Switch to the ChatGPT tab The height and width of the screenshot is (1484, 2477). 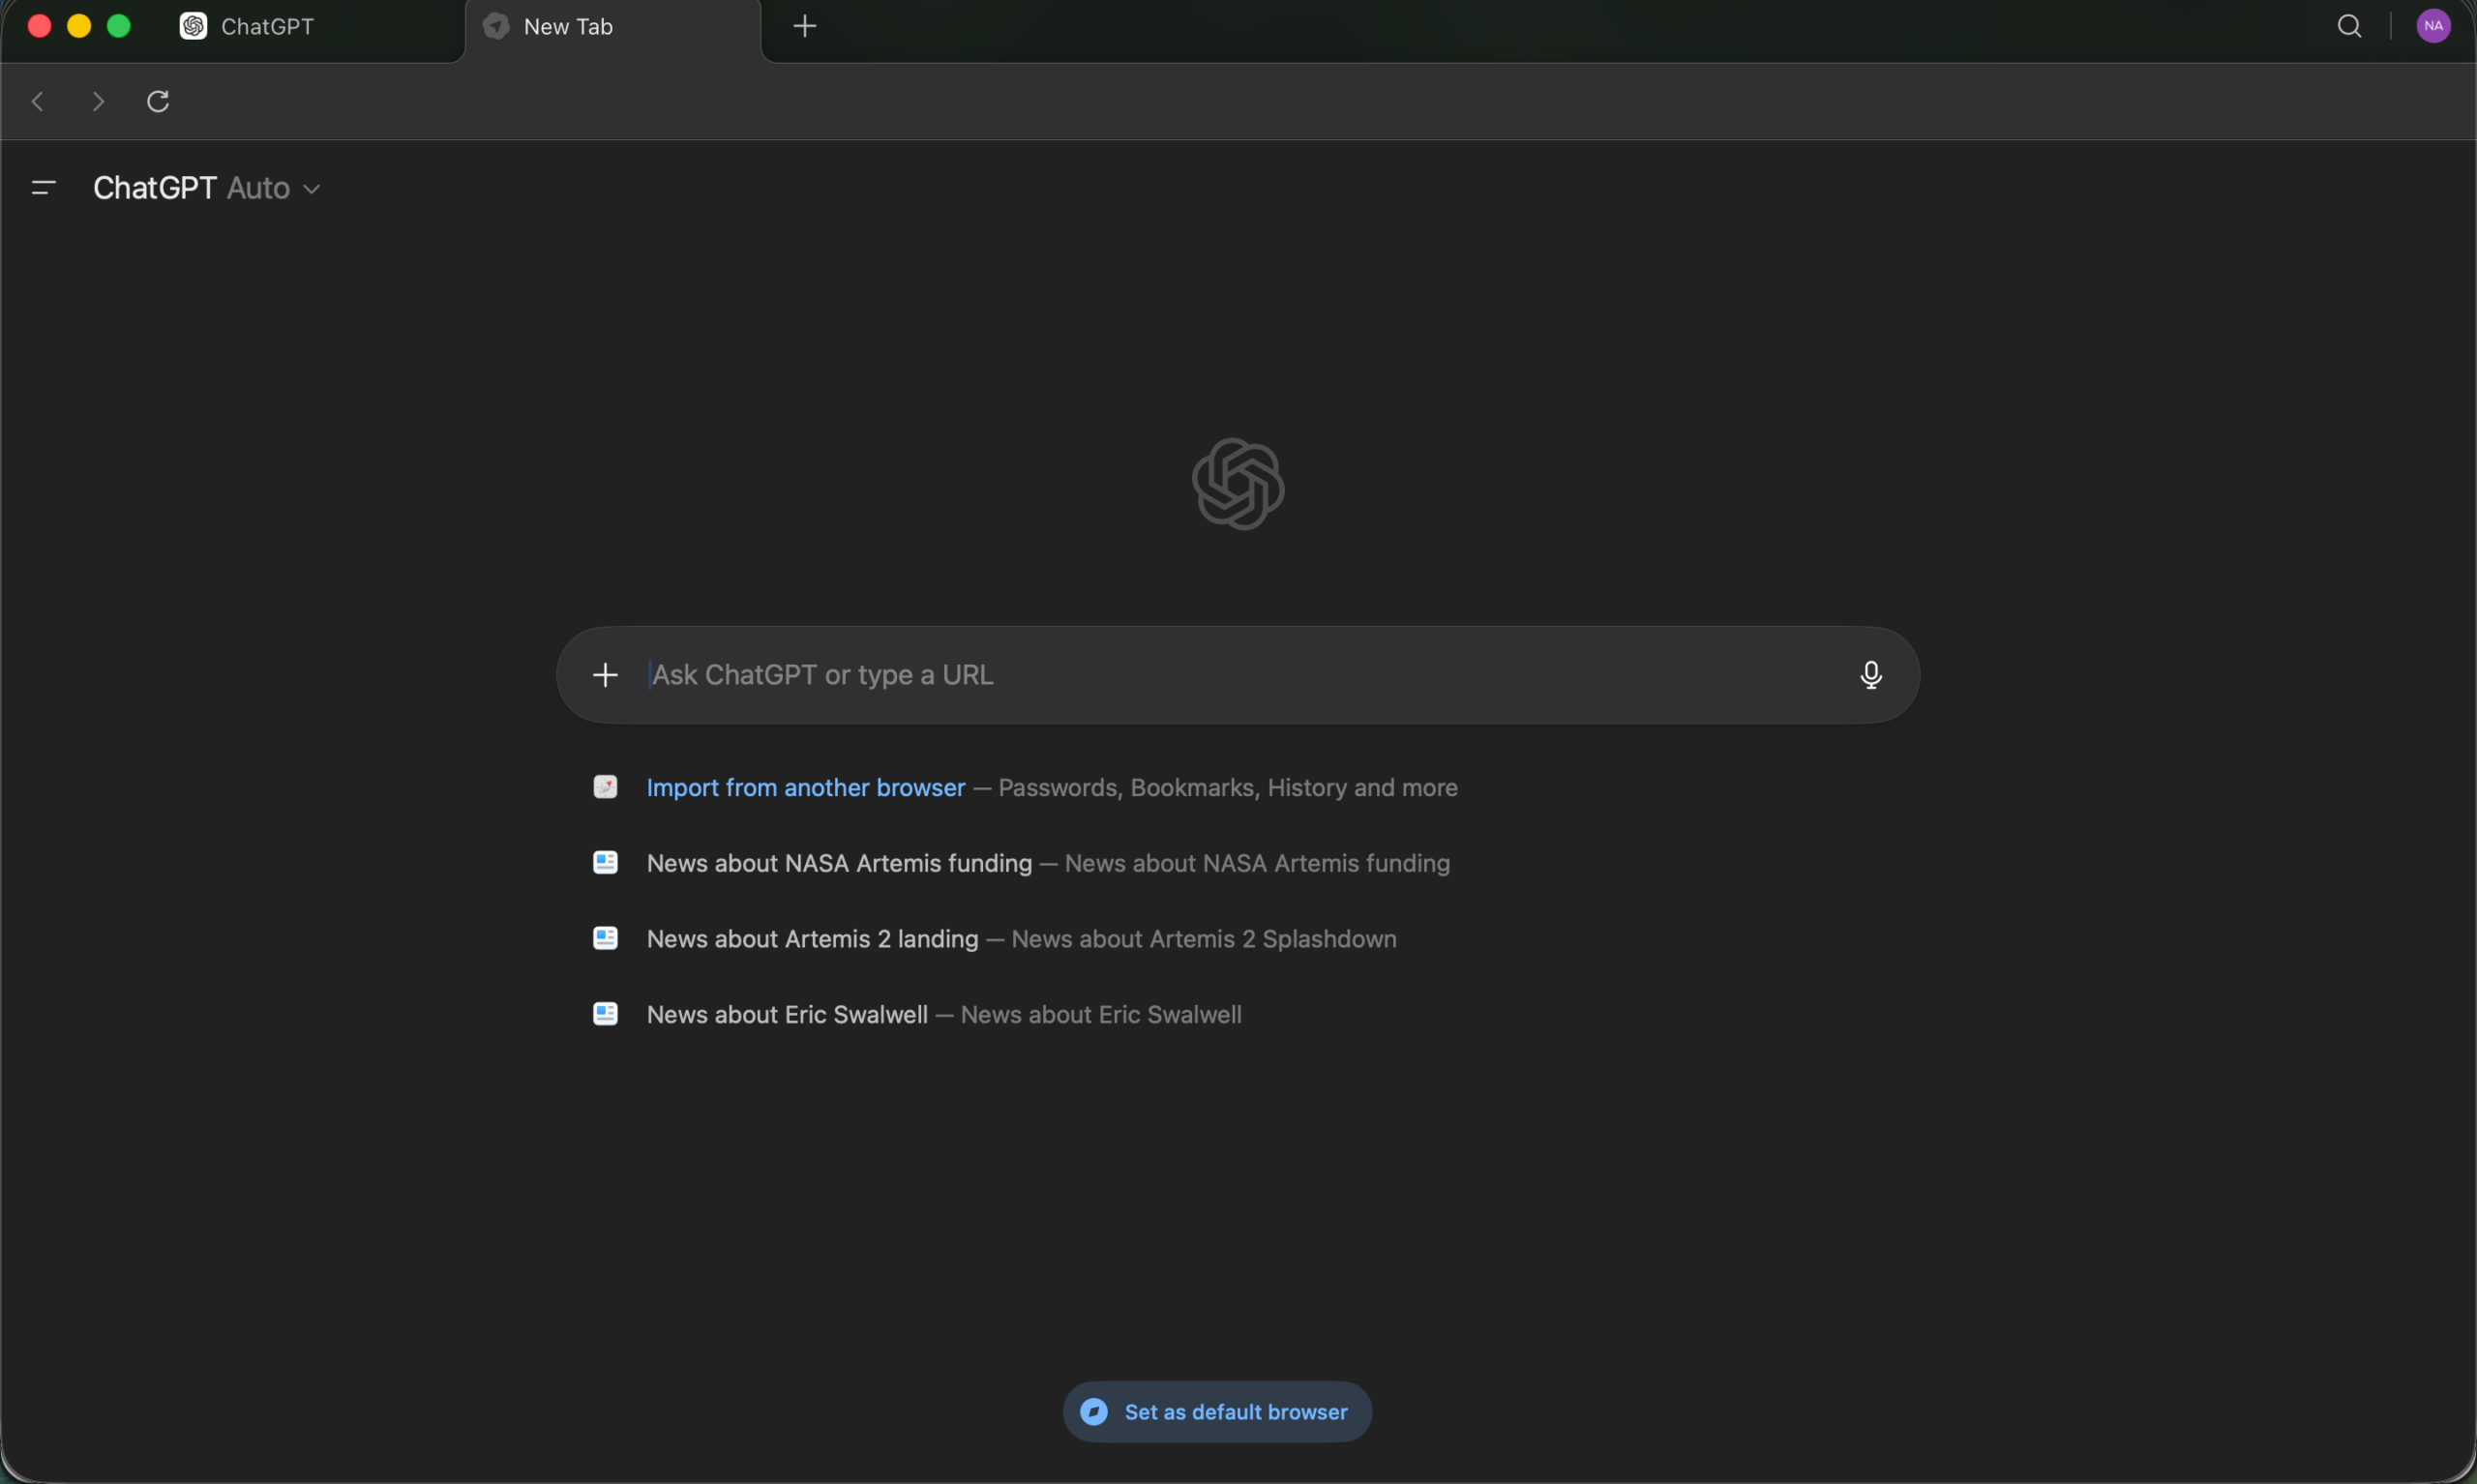(x=265, y=26)
